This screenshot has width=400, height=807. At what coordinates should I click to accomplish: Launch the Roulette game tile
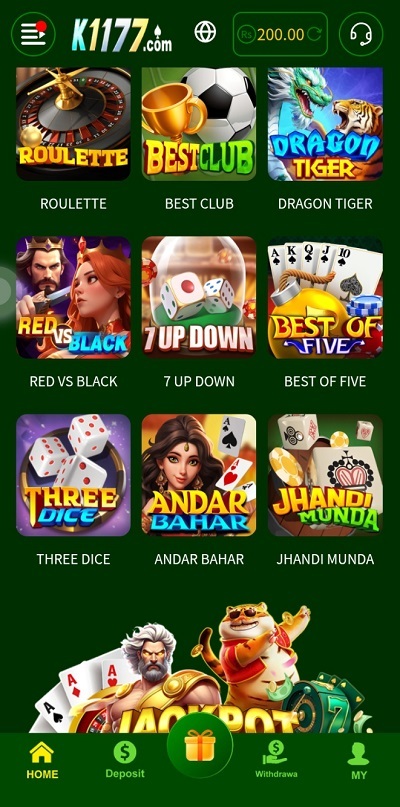(73, 124)
